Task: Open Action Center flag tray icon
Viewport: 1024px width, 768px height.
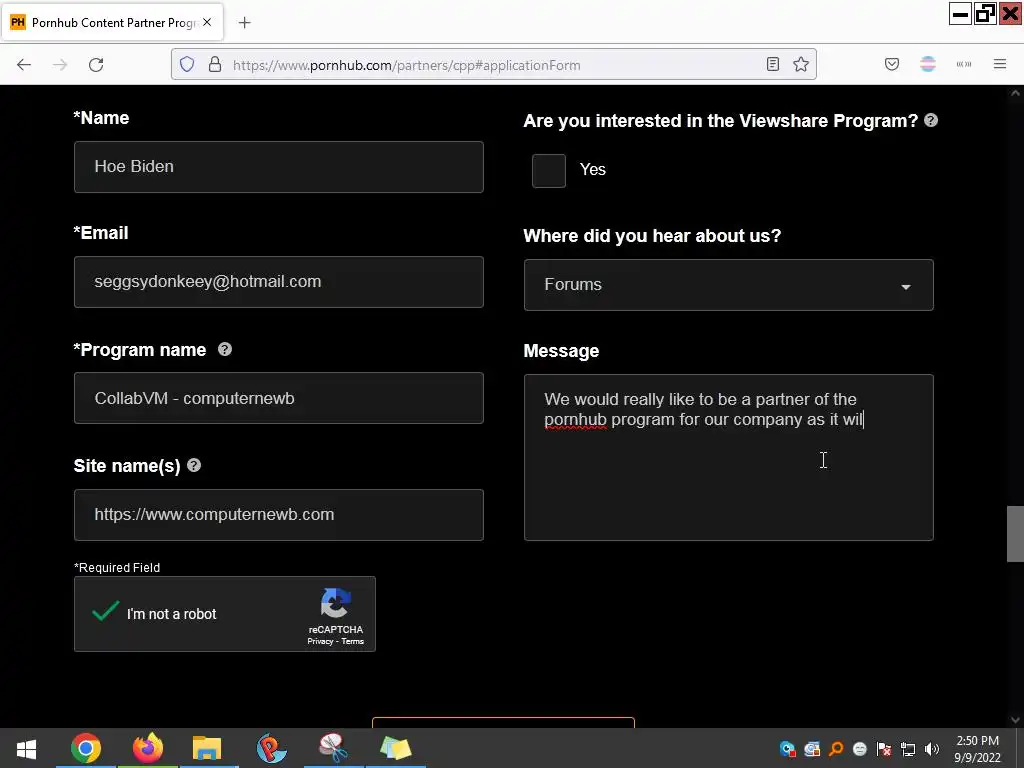Action: [x=884, y=749]
